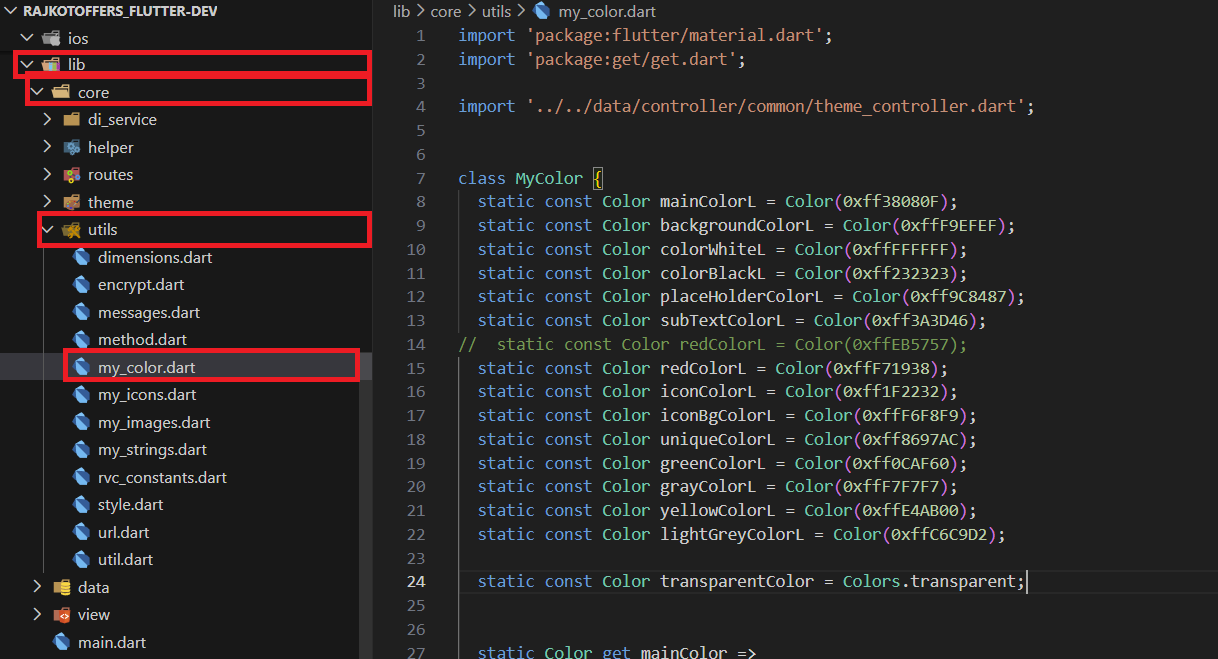The width and height of the screenshot is (1218, 659).
Task: Open rvc_constants.dart file
Action: pyautogui.click(x=162, y=477)
